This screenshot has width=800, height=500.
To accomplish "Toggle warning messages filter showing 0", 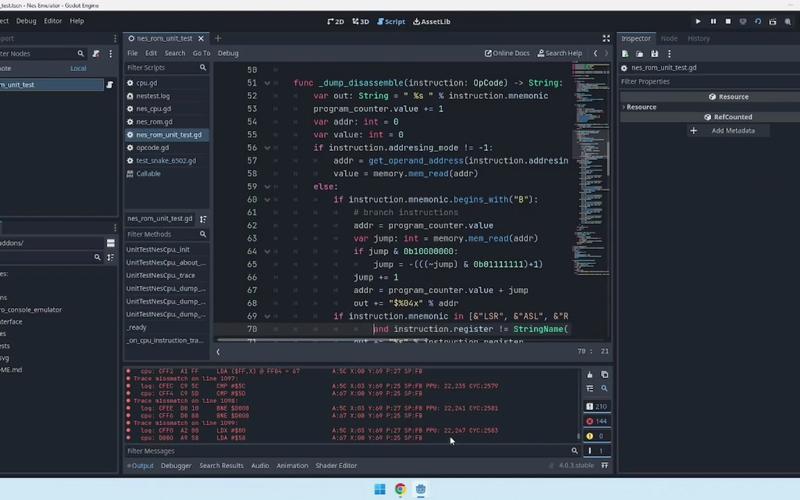I will pyautogui.click(x=597, y=436).
